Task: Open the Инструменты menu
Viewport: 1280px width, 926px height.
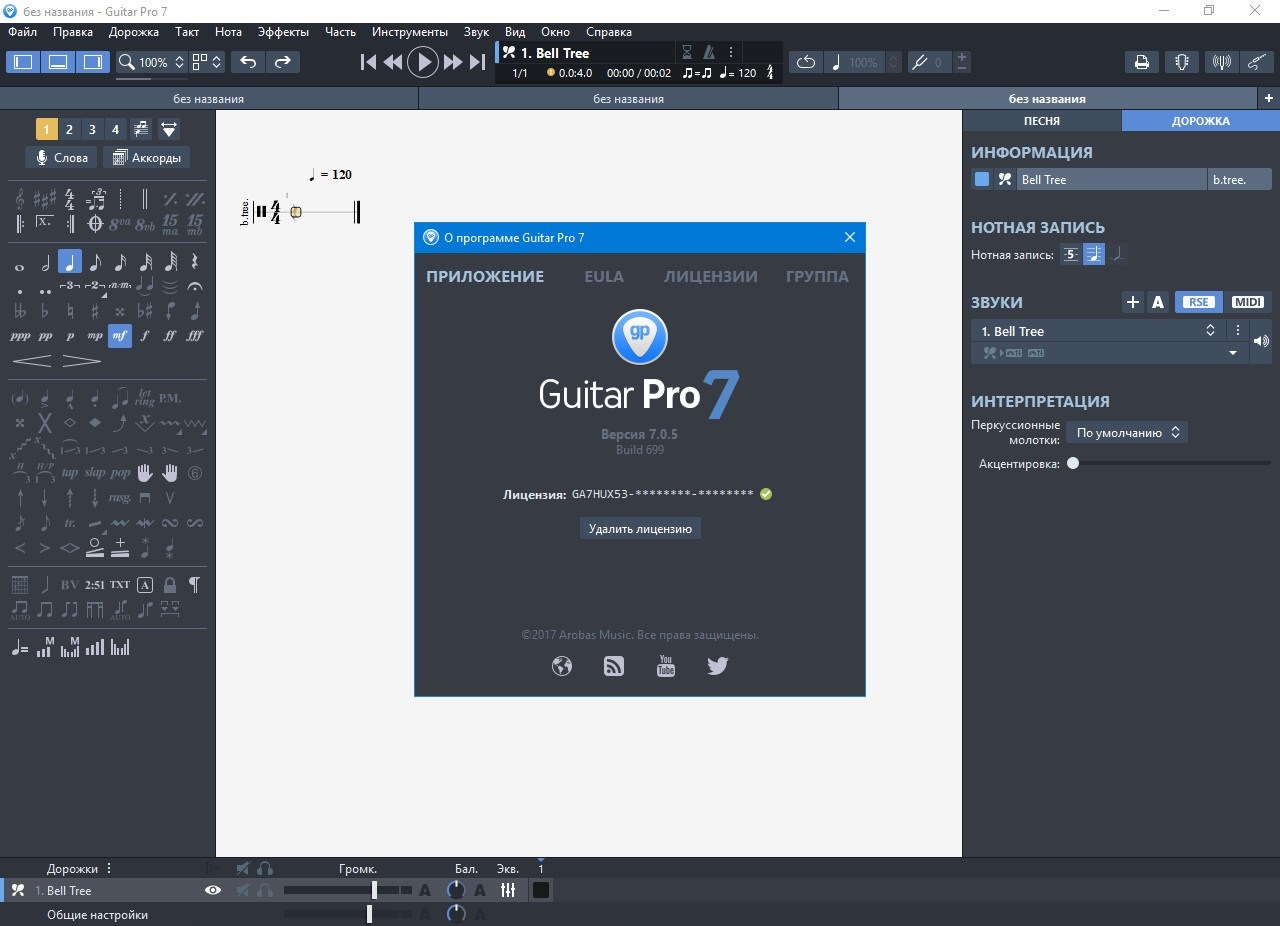Action: point(410,32)
